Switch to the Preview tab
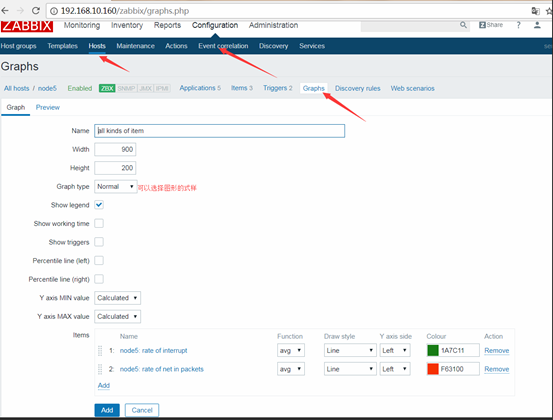Image resolution: width=553 pixels, height=420 pixels. click(48, 108)
